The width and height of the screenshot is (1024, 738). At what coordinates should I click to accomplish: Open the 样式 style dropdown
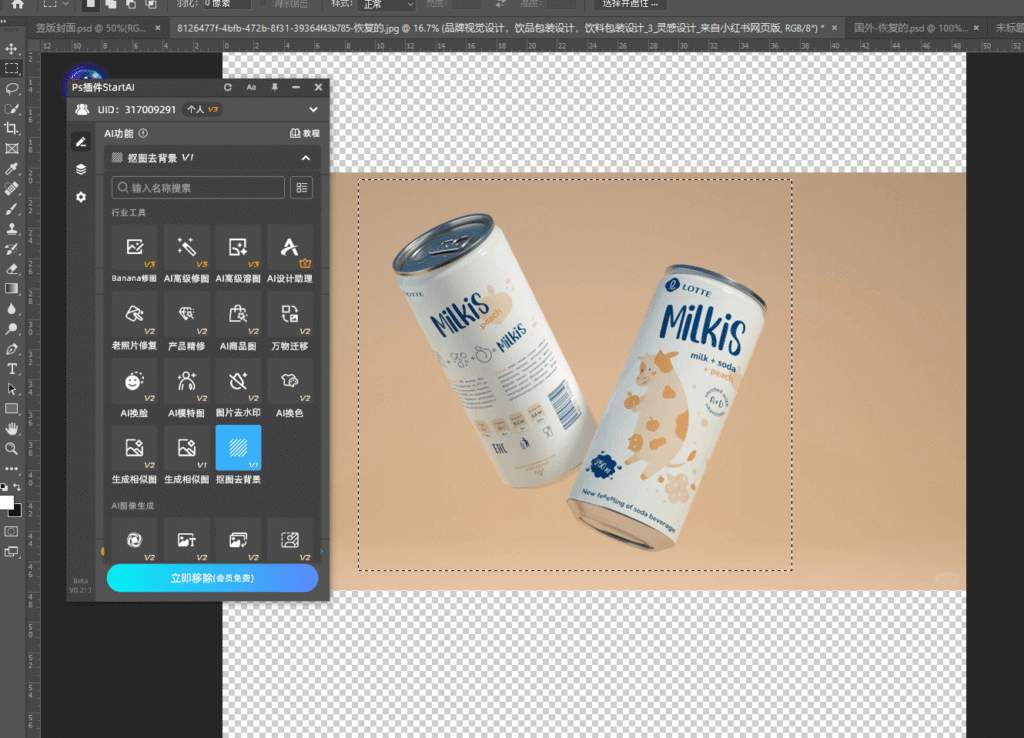[383, 4]
